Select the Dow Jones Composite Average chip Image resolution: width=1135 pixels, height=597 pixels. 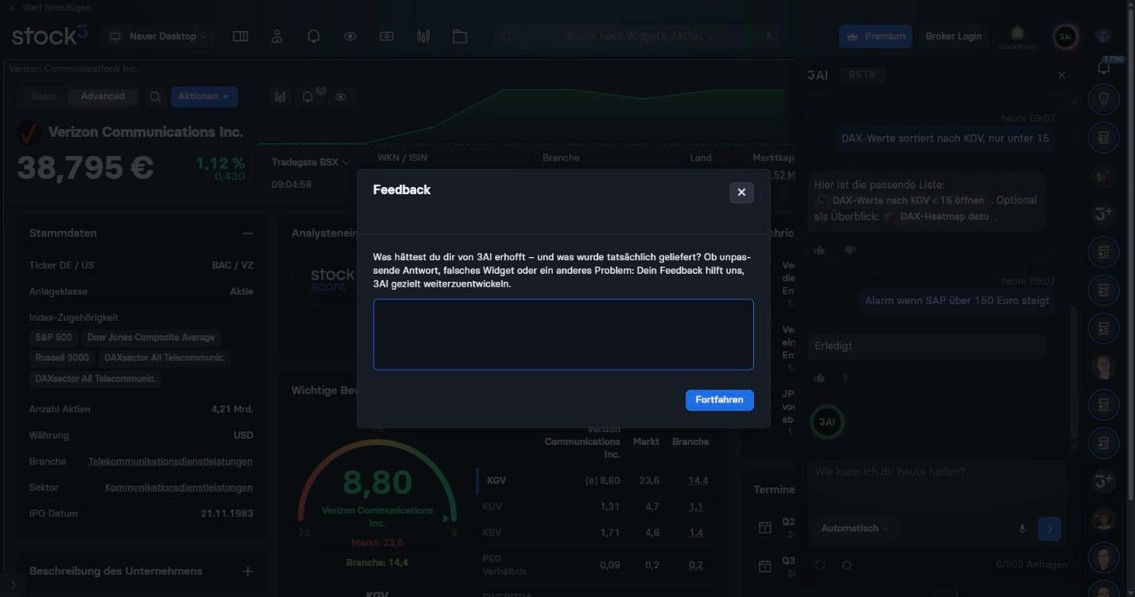pos(151,337)
